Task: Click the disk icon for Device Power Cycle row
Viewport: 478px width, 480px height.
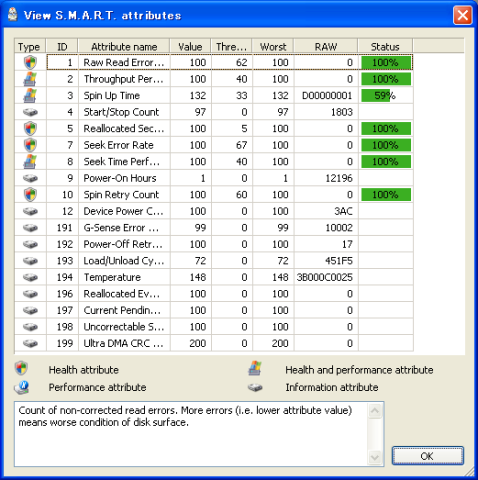Action: tap(30, 211)
